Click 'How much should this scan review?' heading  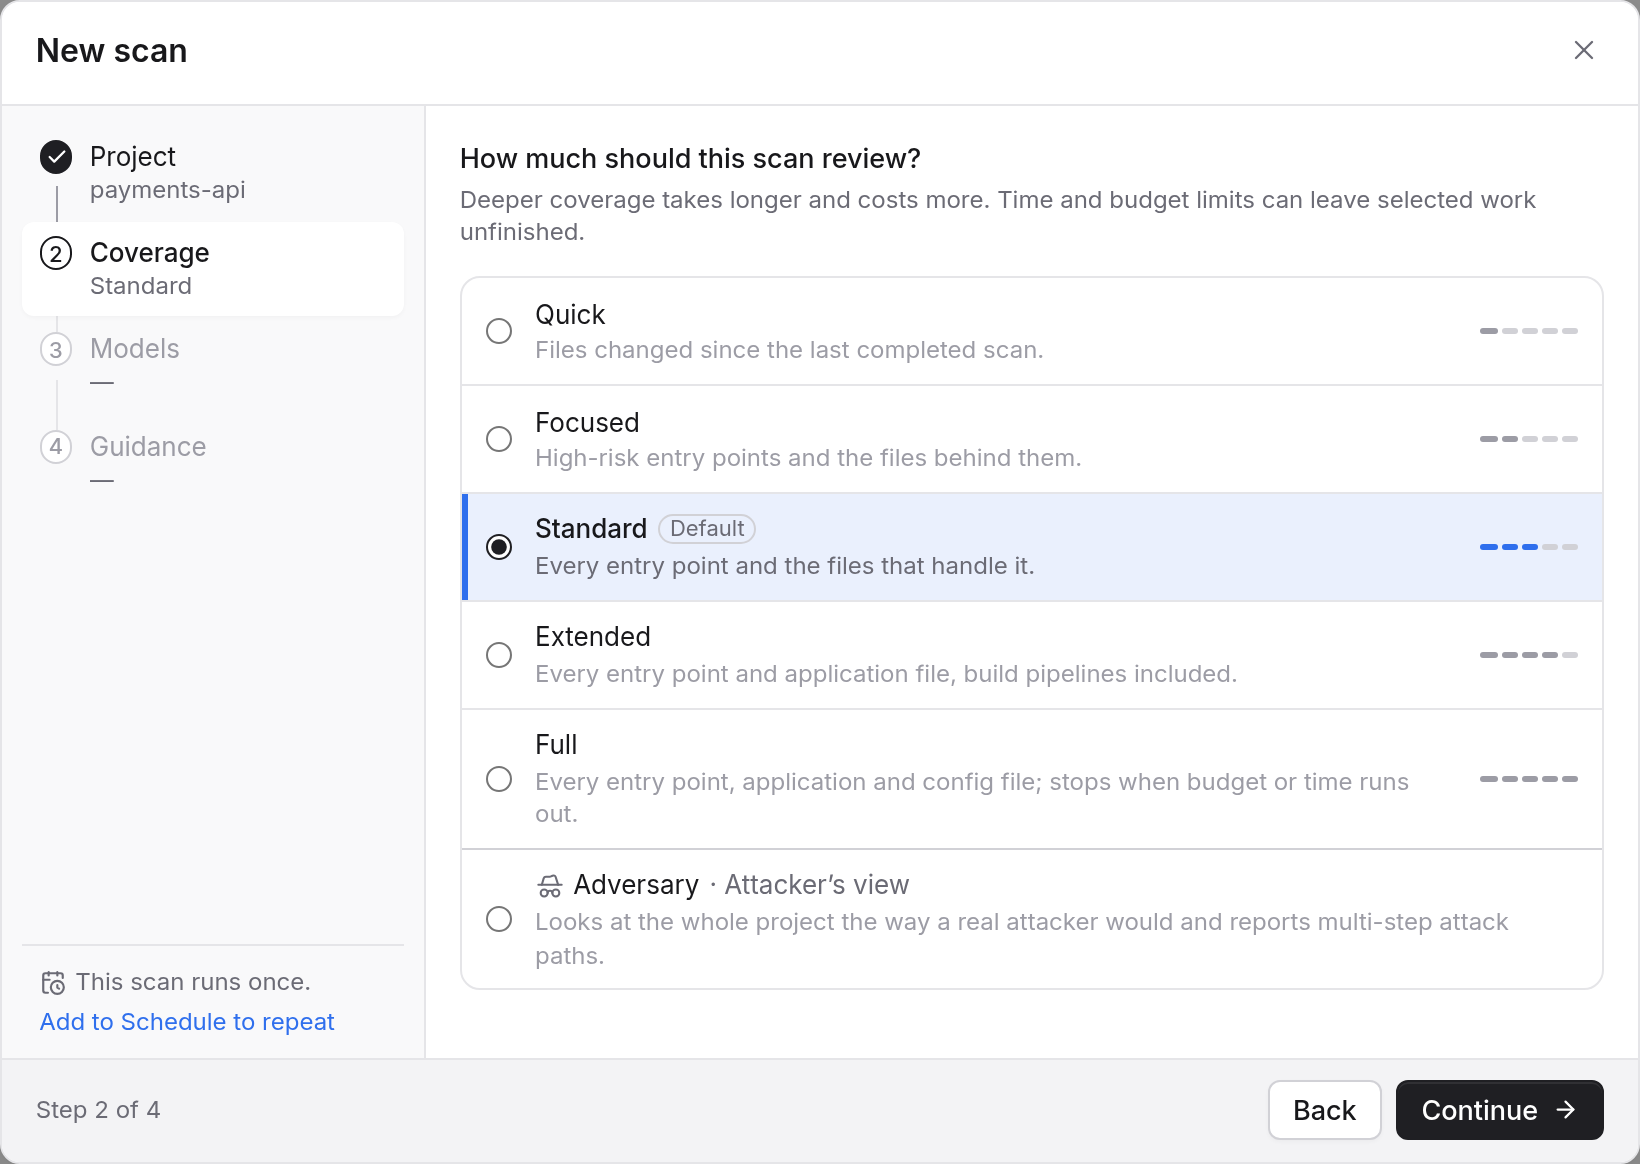[690, 159]
